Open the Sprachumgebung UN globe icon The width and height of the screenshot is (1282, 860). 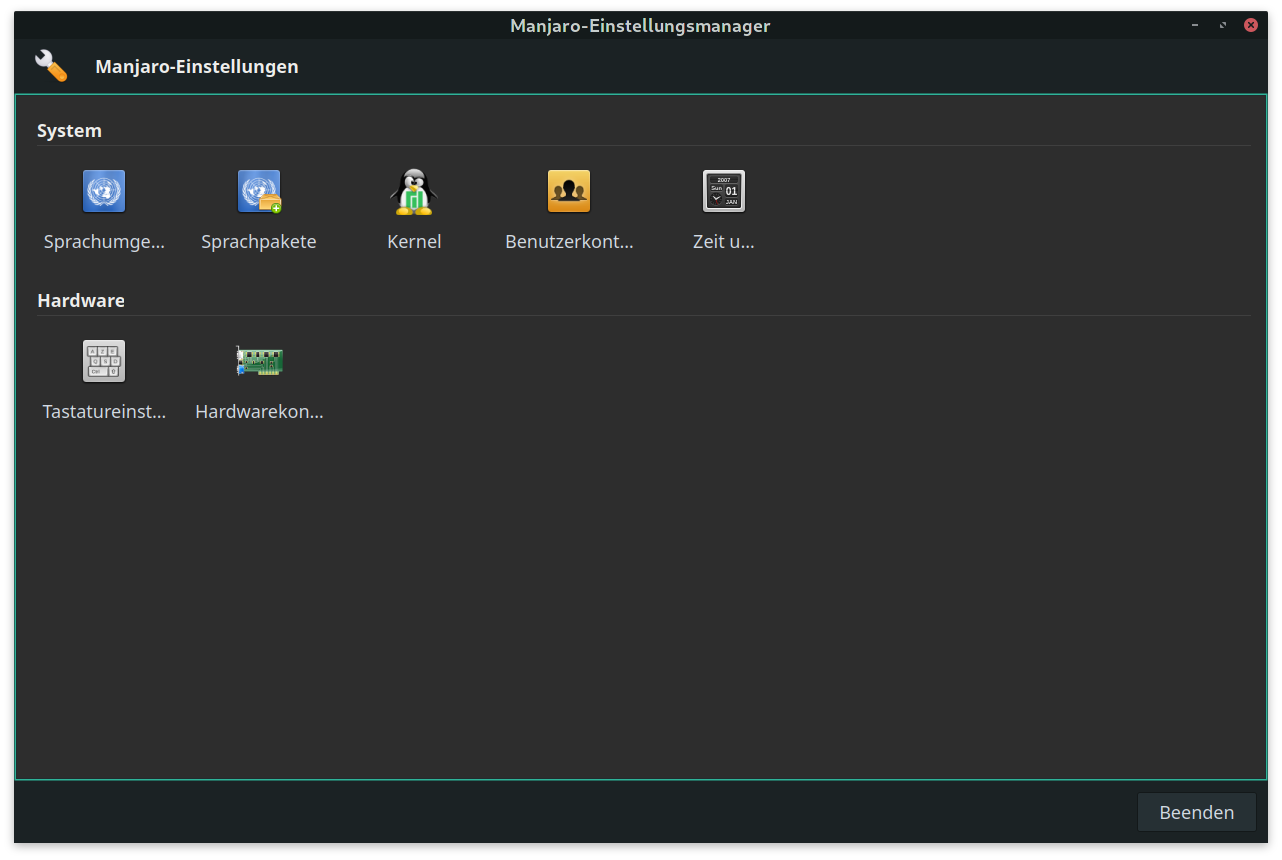104,191
